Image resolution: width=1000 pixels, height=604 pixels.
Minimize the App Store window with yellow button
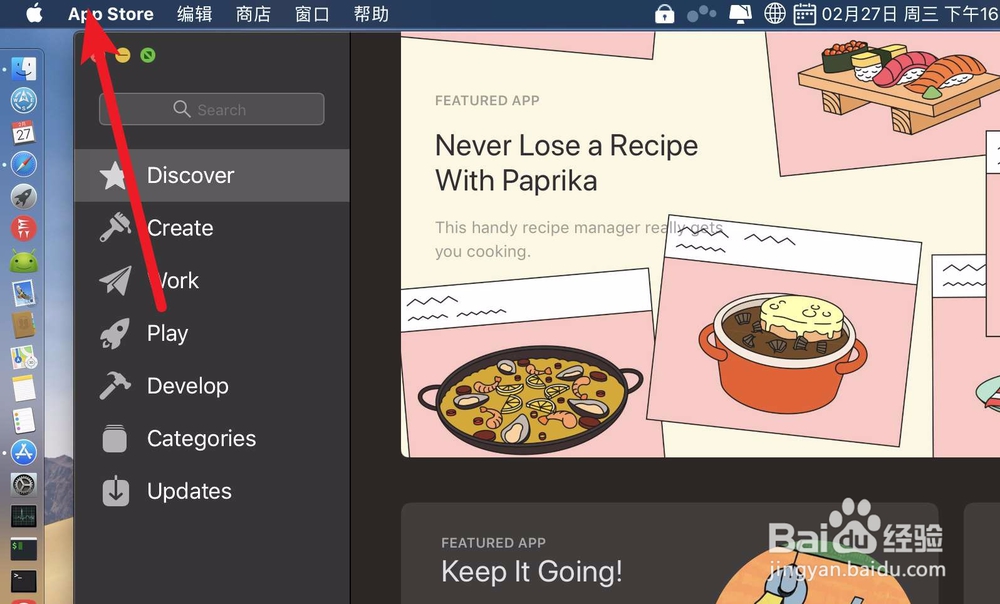pyautogui.click(x=123, y=55)
